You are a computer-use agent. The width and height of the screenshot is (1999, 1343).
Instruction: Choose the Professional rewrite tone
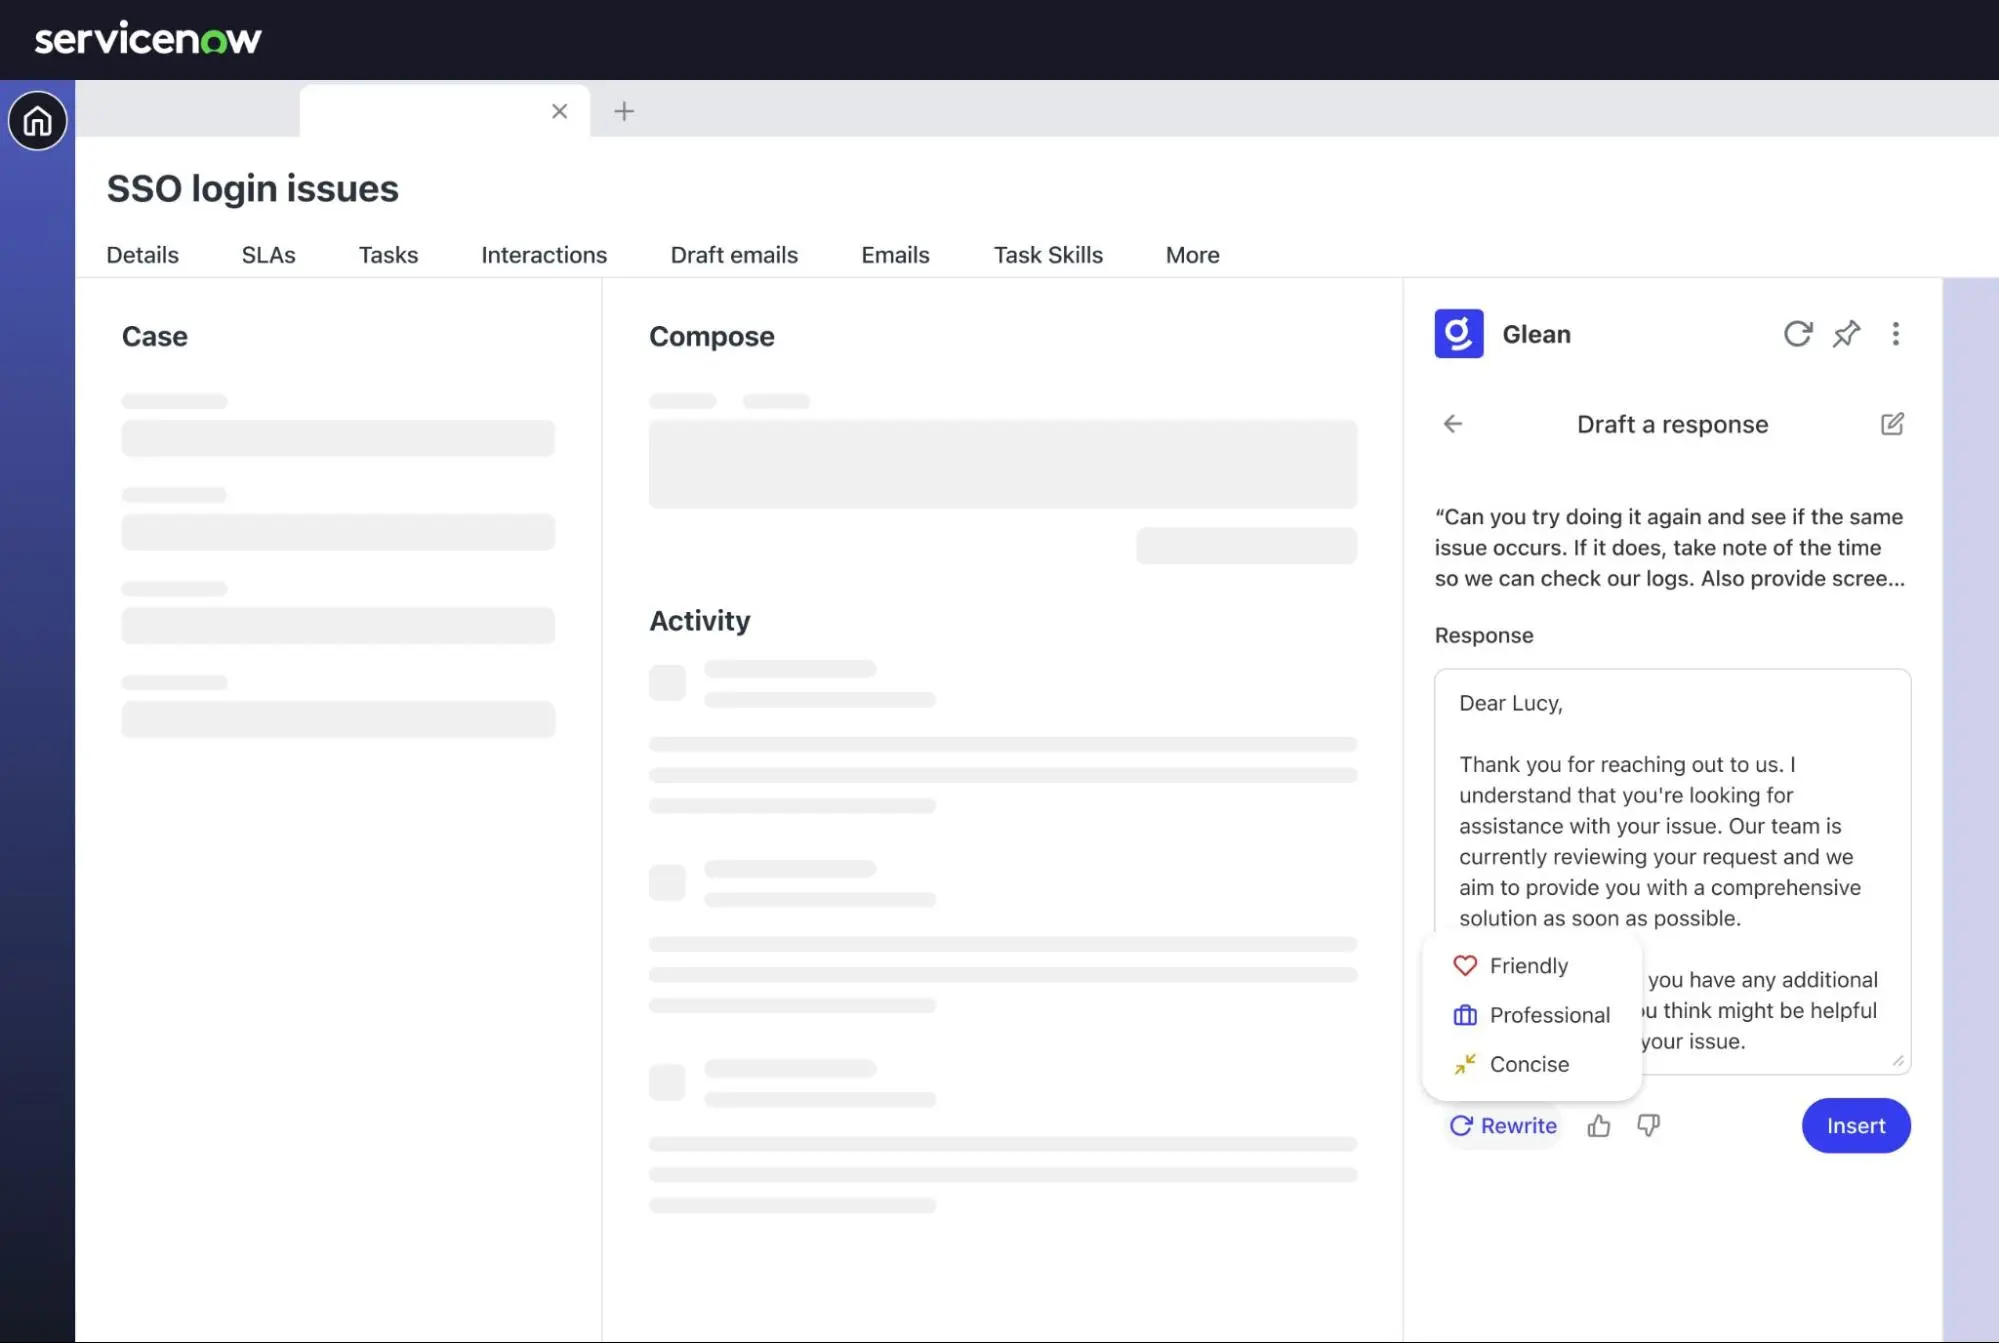tap(1548, 1015)
